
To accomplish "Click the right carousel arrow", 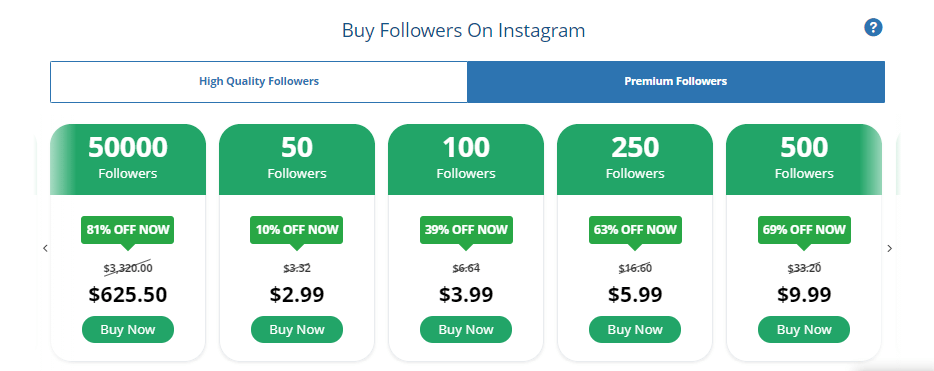I will tap(890, 248).
